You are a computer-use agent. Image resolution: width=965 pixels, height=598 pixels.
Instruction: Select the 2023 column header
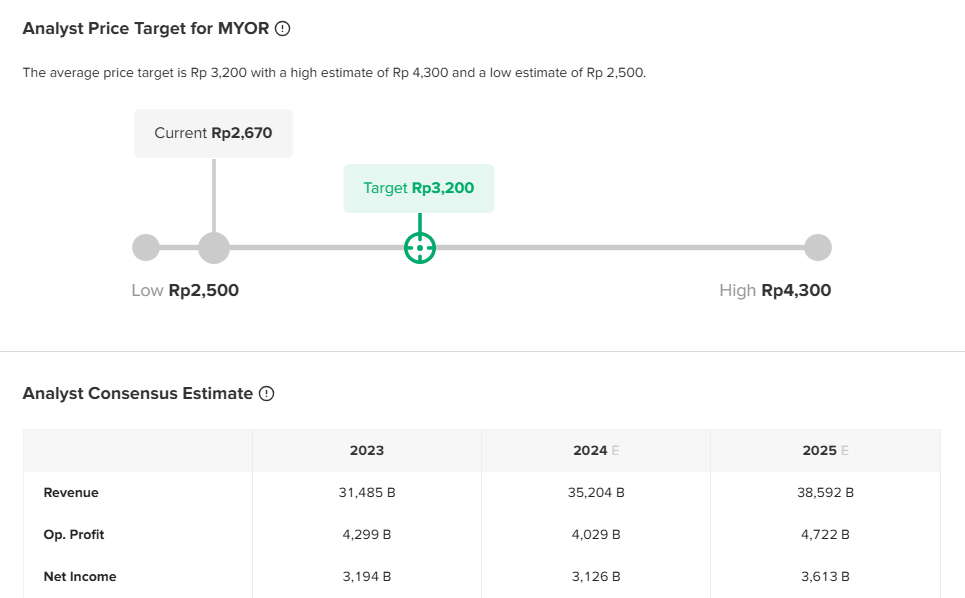click(367, 451)
